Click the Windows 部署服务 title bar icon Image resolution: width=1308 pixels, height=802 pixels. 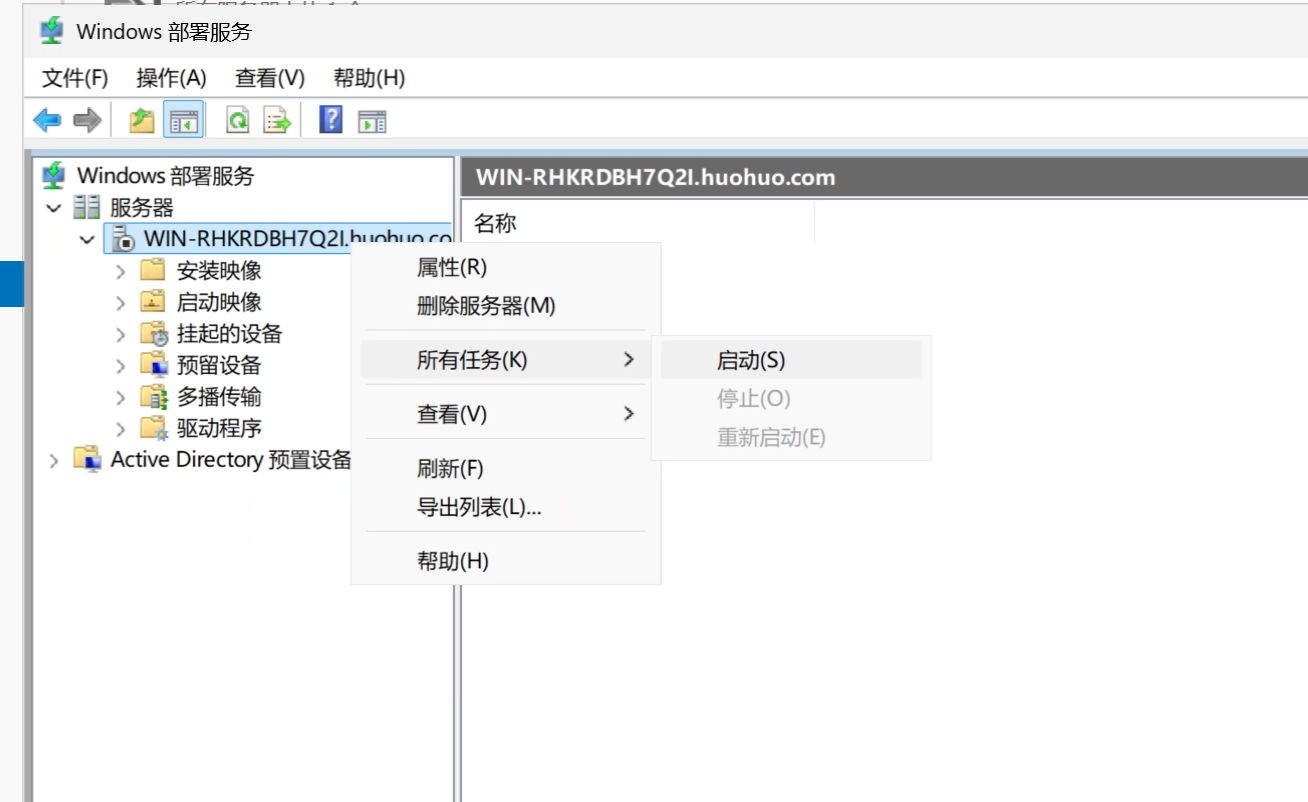click(x=52, y=31)
